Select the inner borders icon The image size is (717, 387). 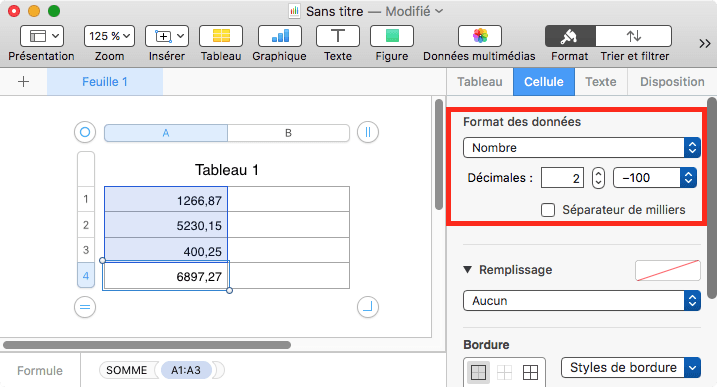point(504,372)
